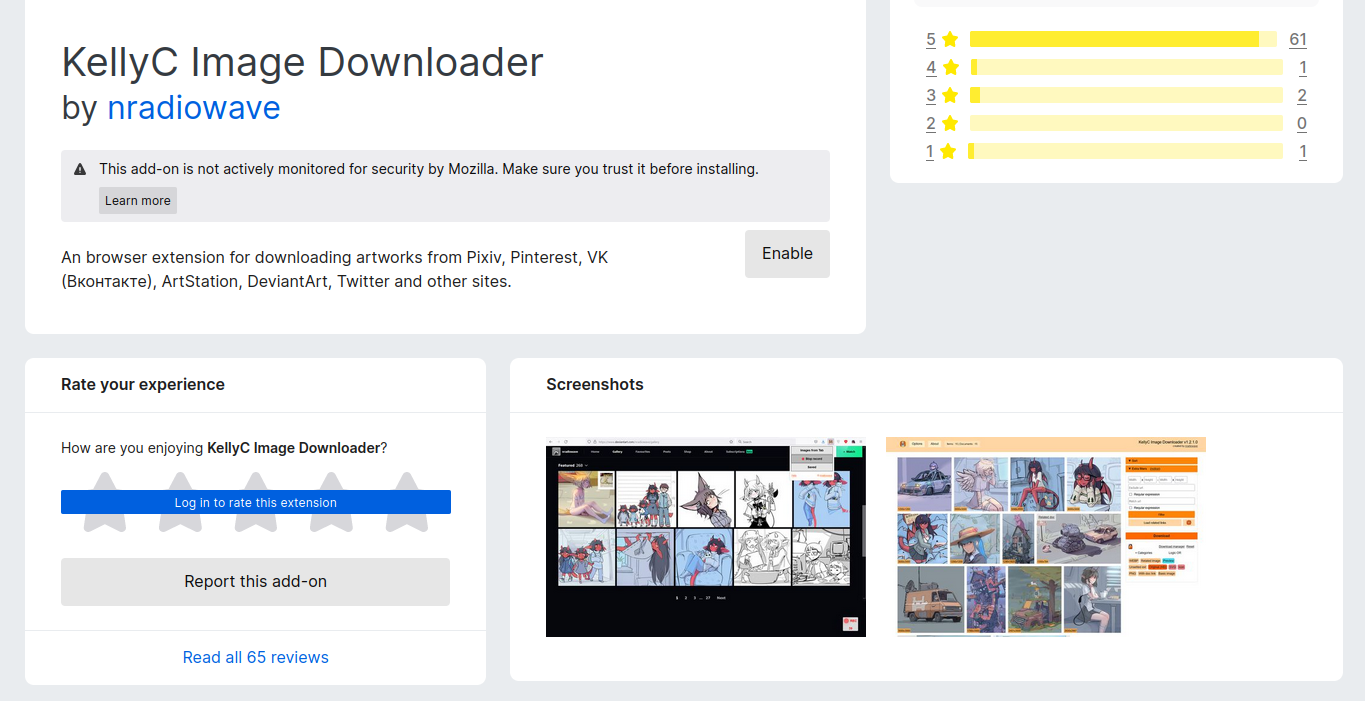Click the second rating star icon
Image resolution: width=1365 pixels, height=701 pixels.
click(x=180, y=502)
